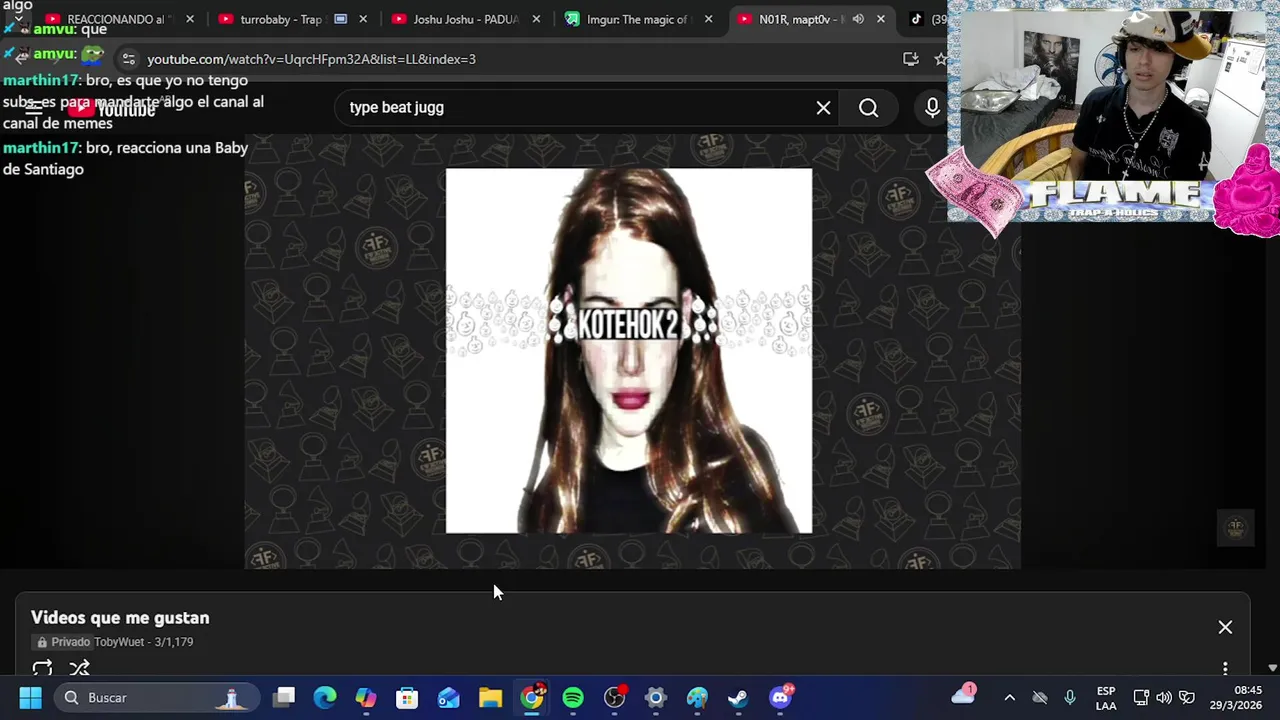
Task: Expand the hidden system tray icons chevron
Action: coord(1009,697)
